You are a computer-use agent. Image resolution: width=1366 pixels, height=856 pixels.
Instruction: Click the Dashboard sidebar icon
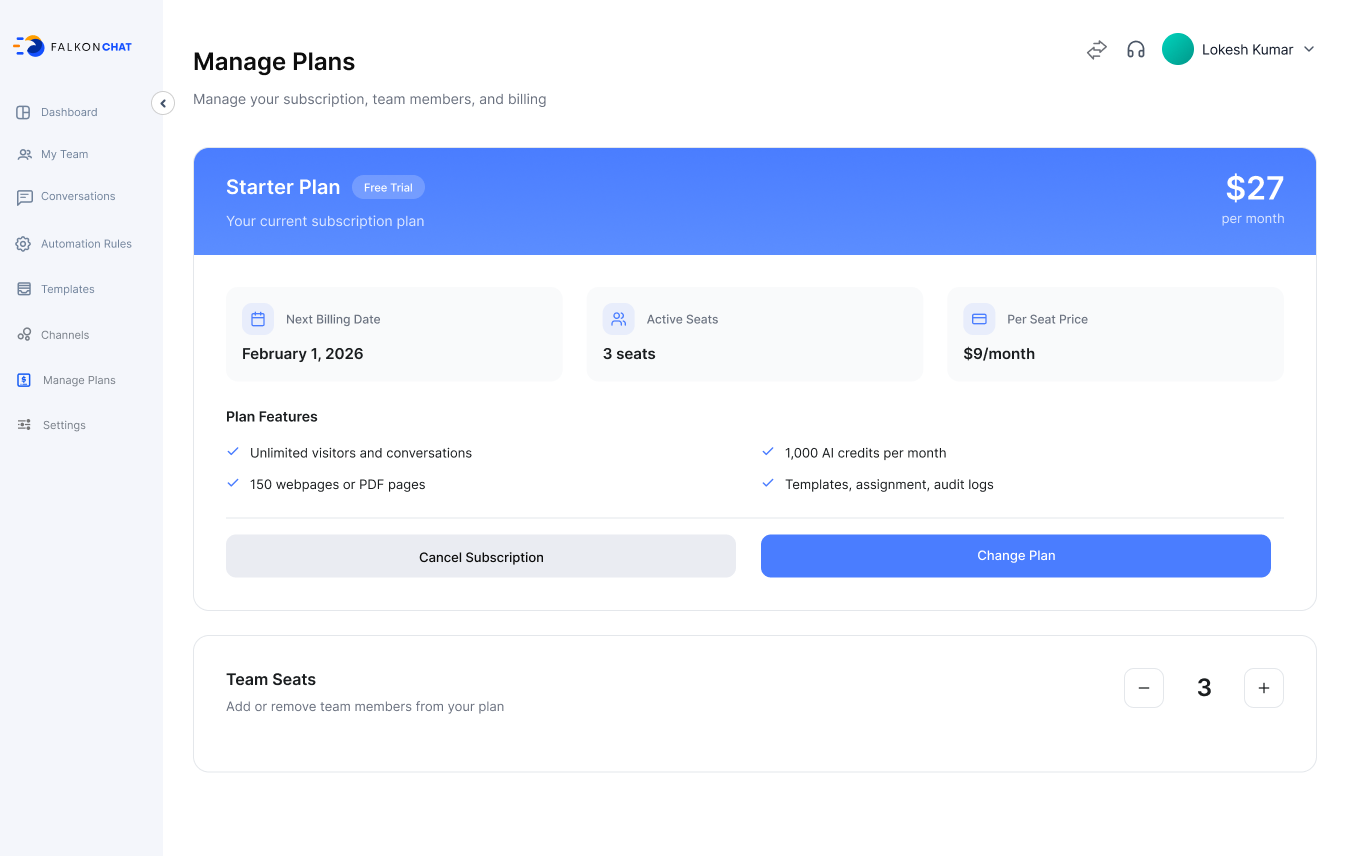[23, 113]
